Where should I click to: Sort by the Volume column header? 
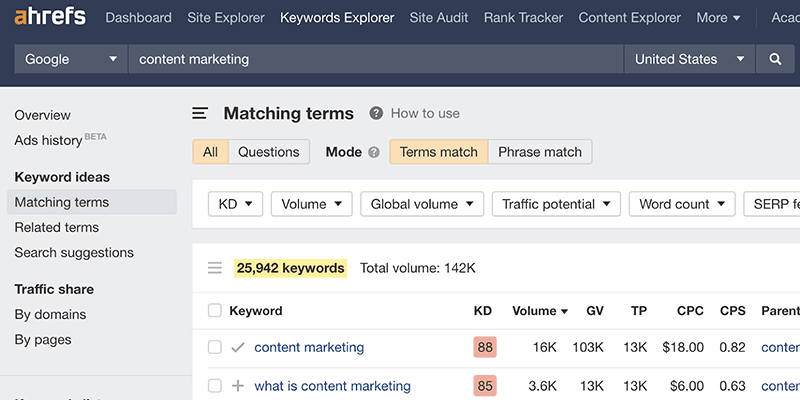click(x=540, y=311)
